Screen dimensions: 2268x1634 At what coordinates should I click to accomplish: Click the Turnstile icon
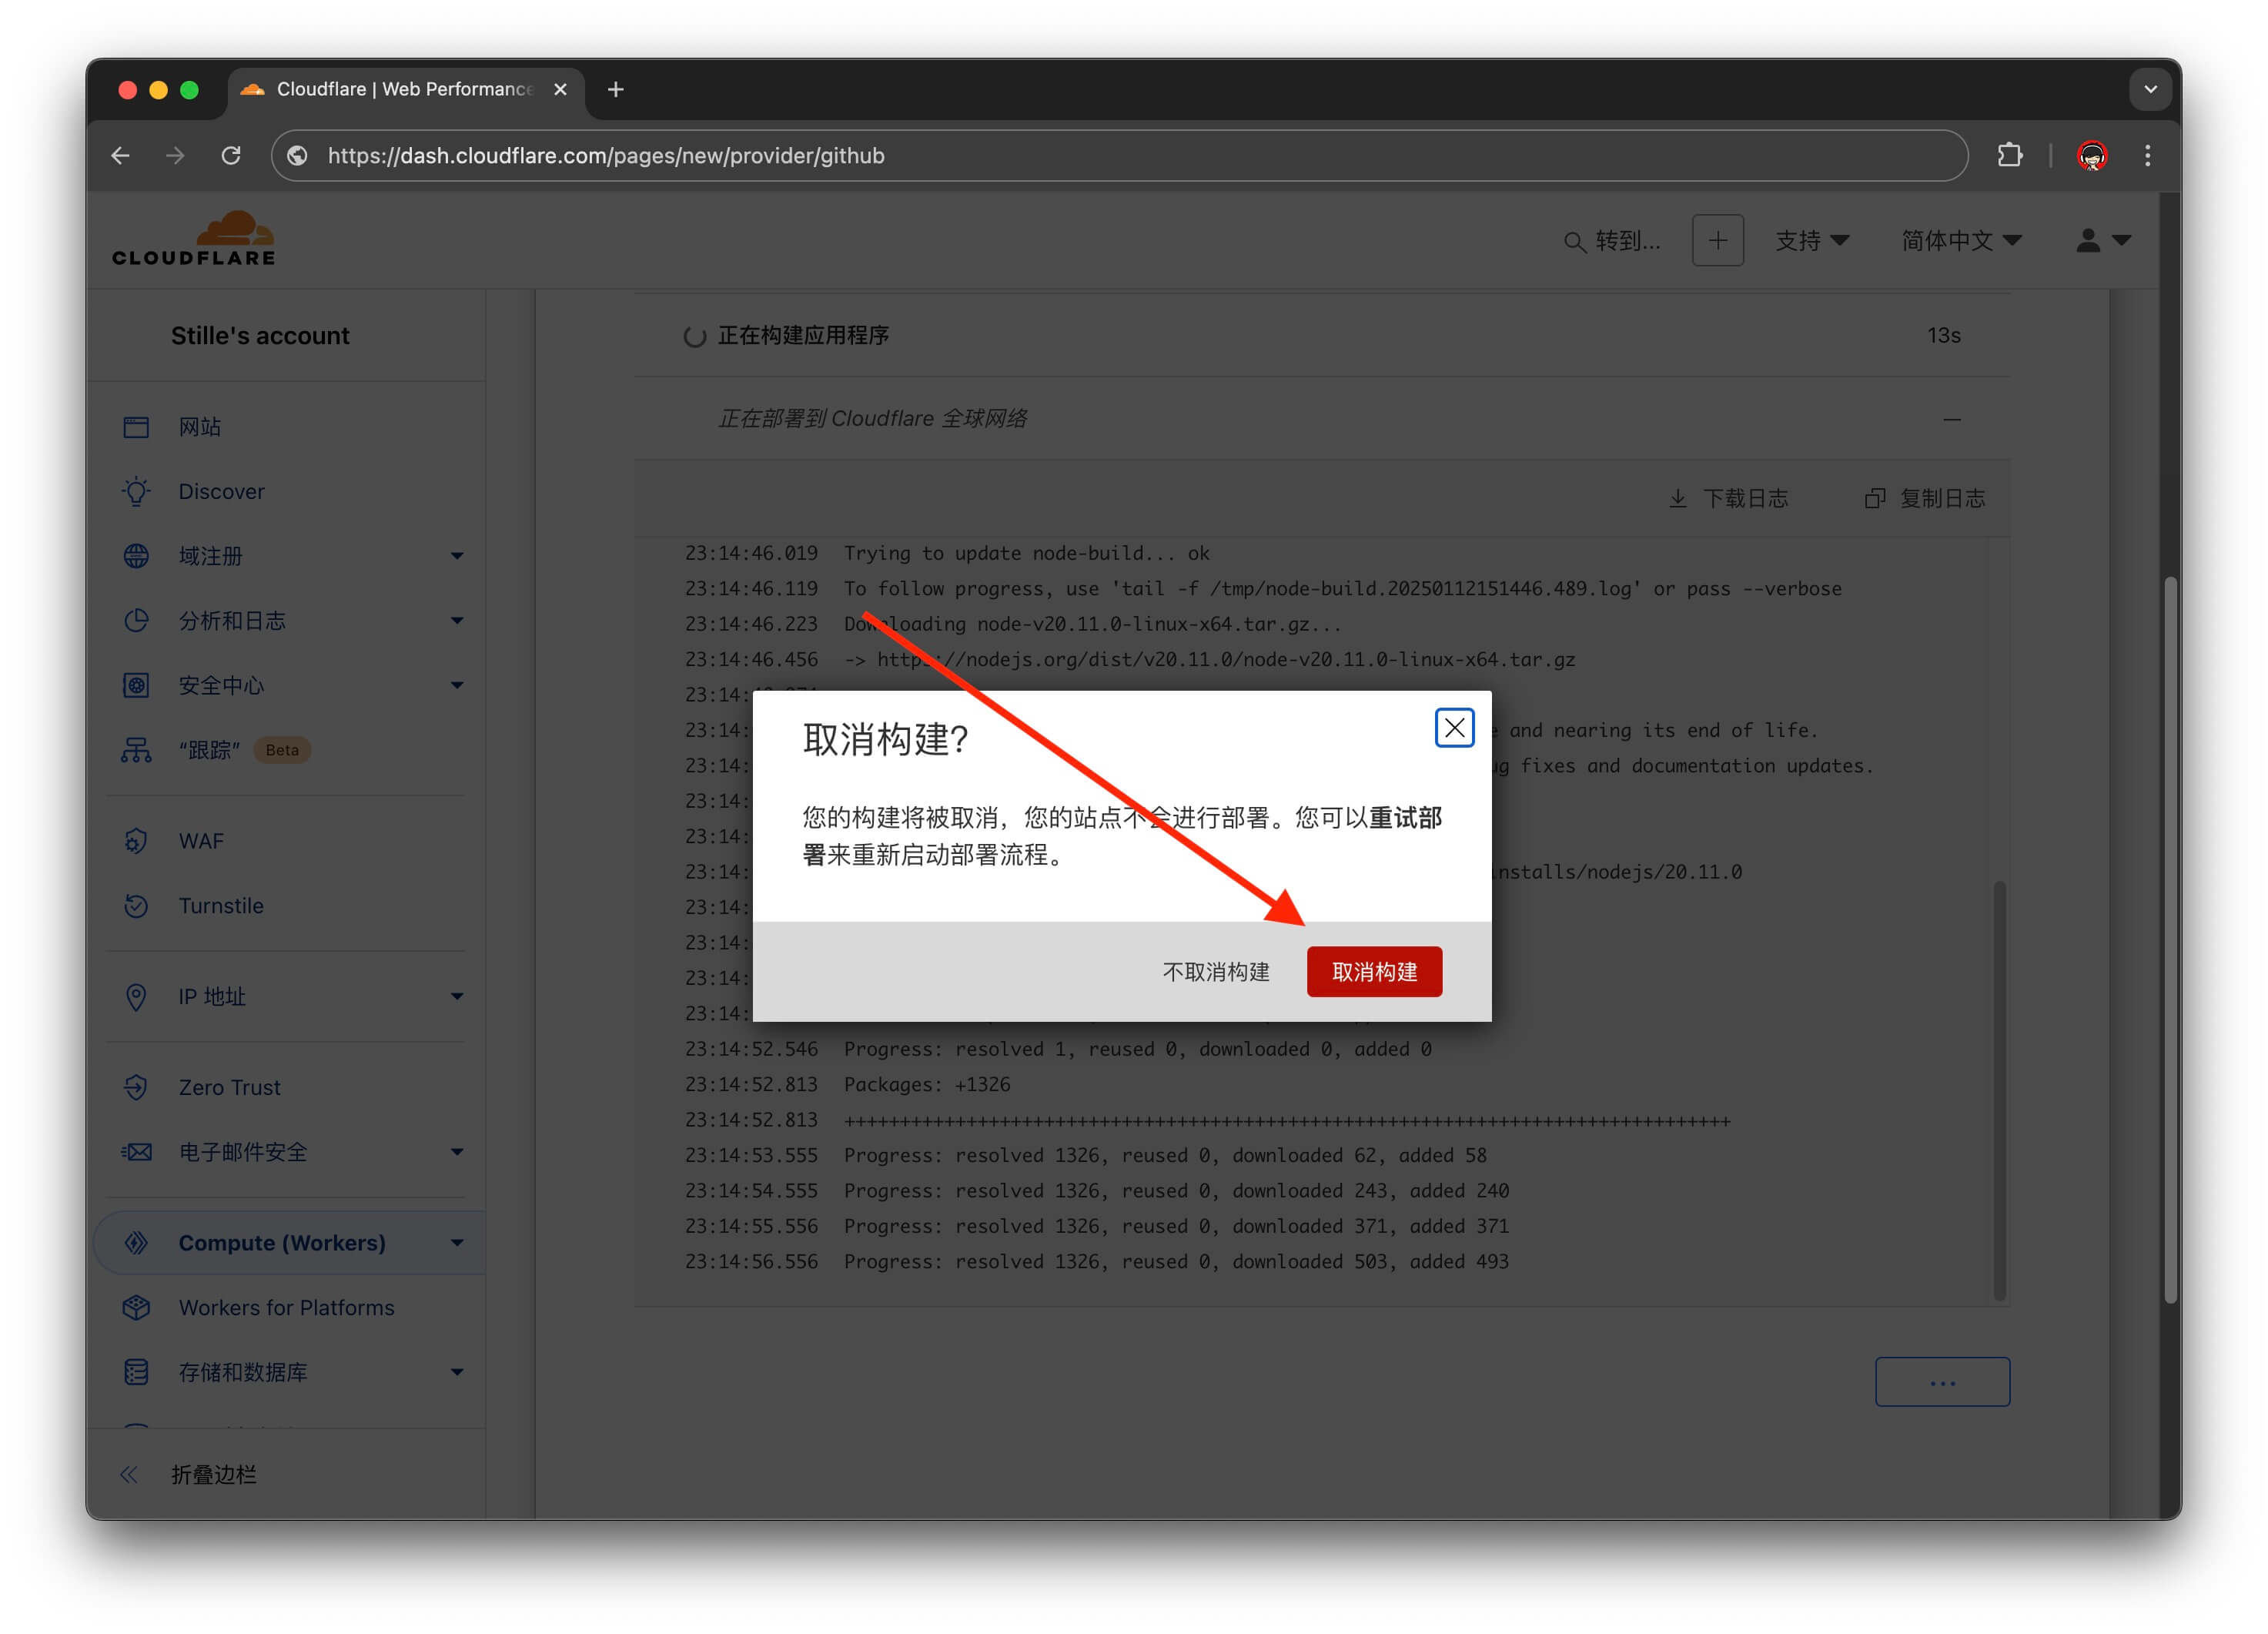(x=136, y=906)
